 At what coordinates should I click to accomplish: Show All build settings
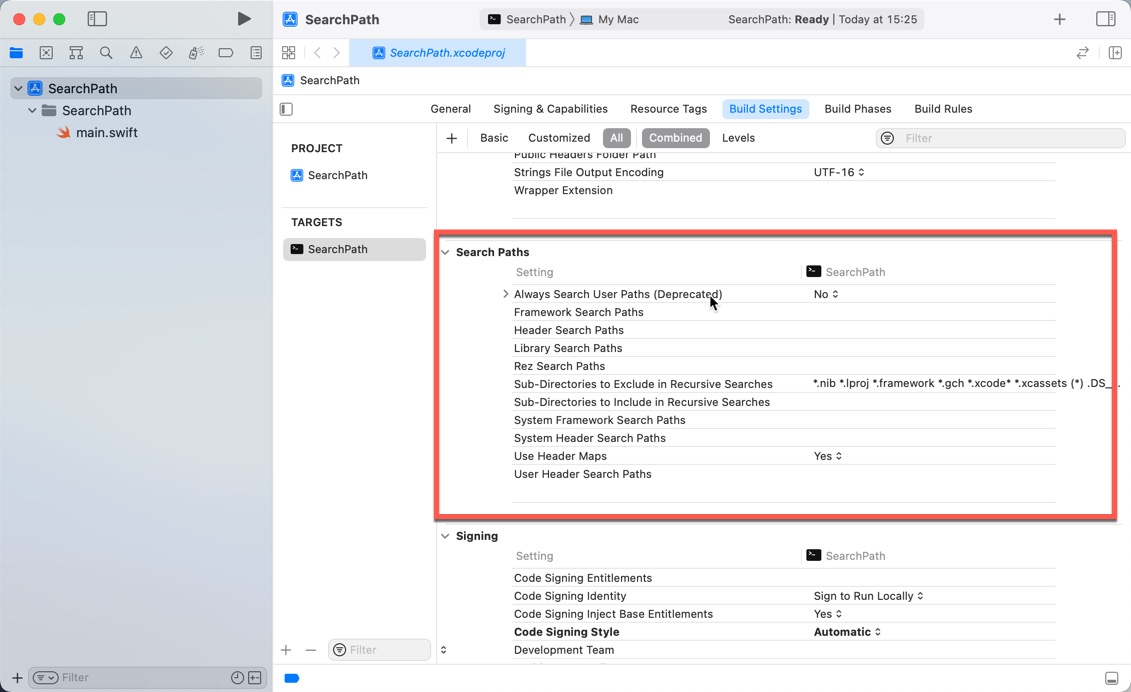(617, 138)
